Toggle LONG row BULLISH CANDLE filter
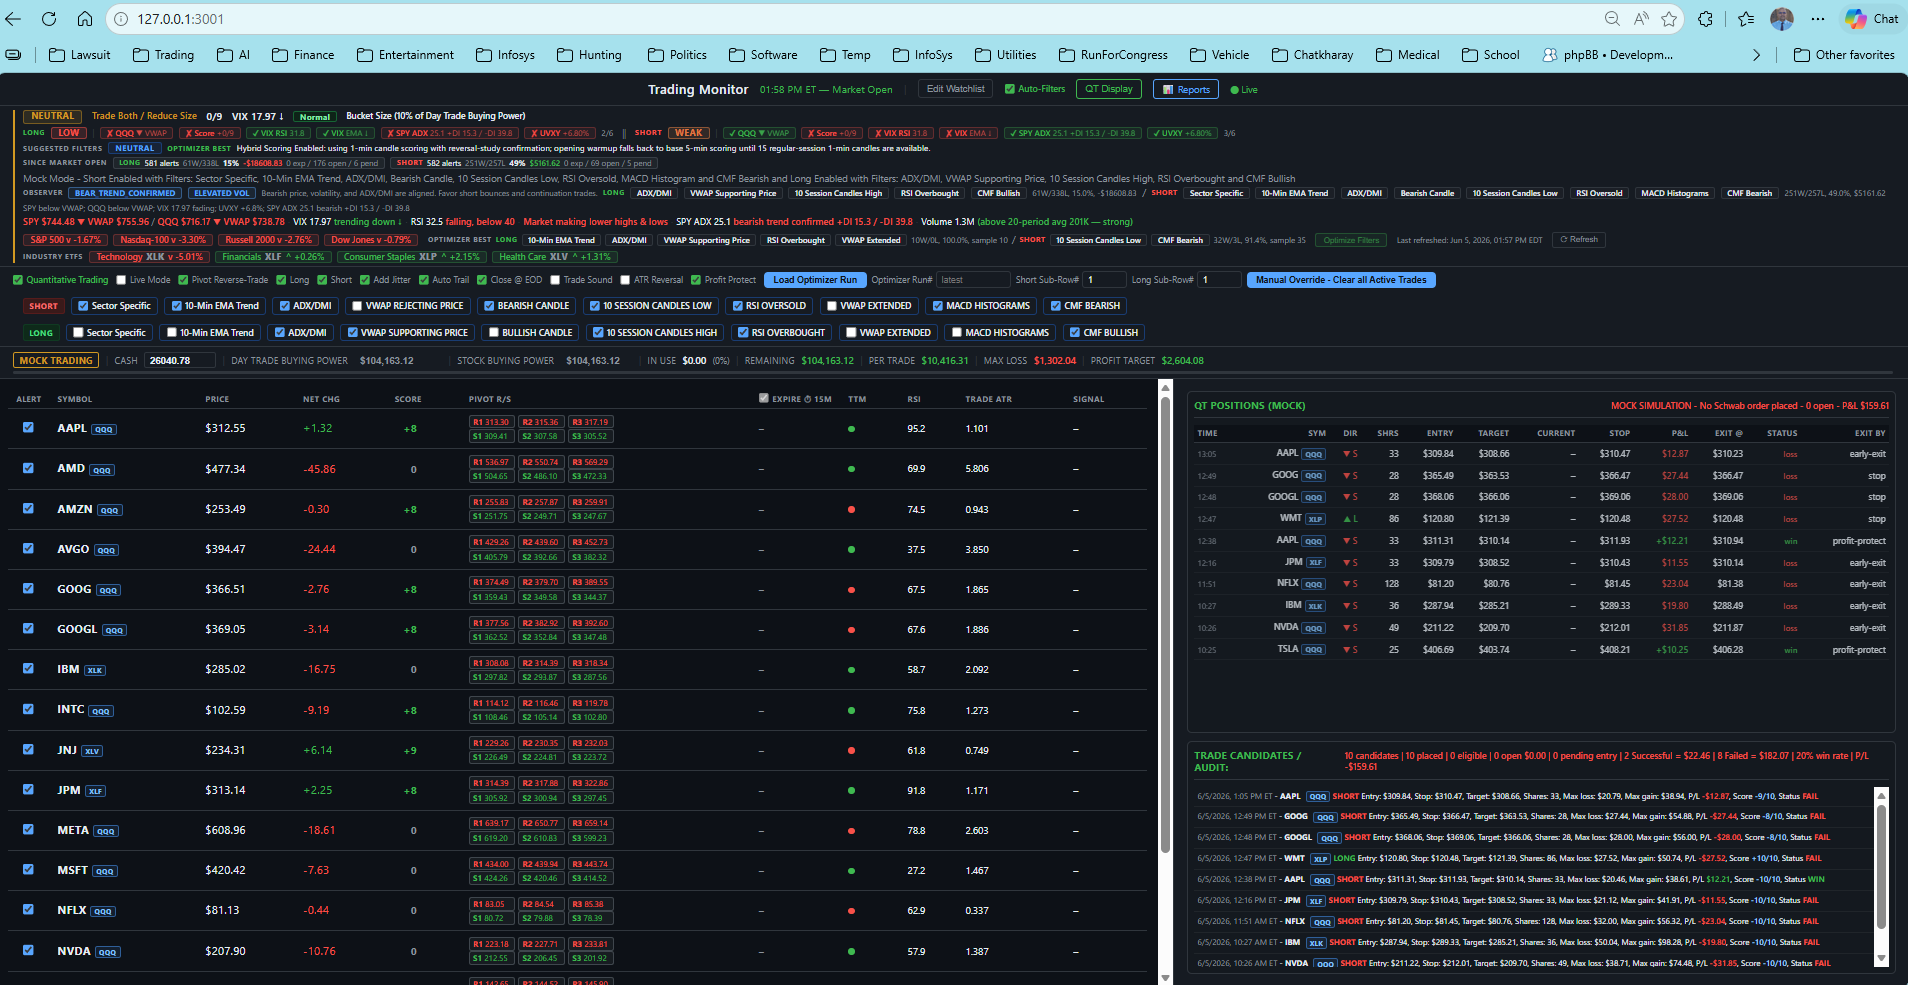 click(493, 333)
